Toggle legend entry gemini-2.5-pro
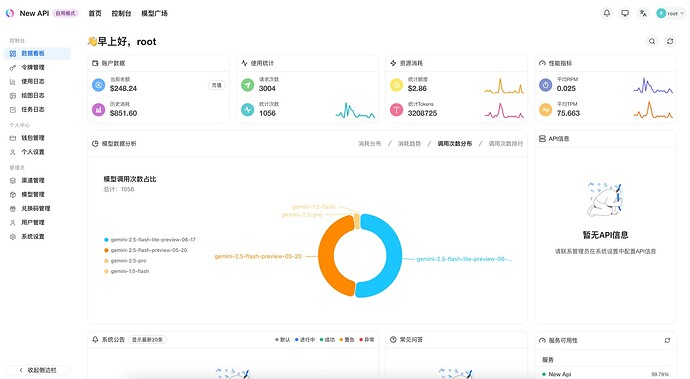Viewport: 690px width, 379px height. click(x=125, y=261)
